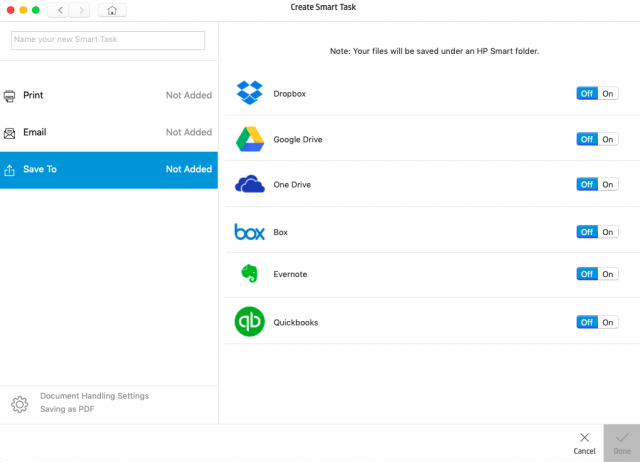
Task: Open Document Handling Settings gear icon
Action: pos(19,405)
